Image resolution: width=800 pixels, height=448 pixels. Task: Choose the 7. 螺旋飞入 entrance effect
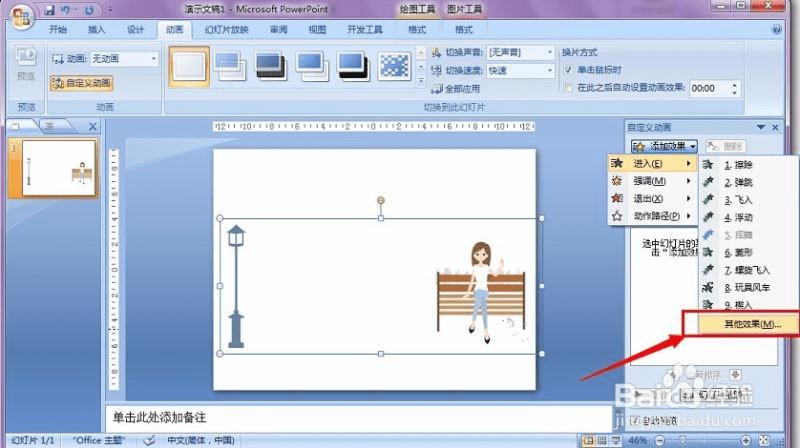click(x=748, y=270)
